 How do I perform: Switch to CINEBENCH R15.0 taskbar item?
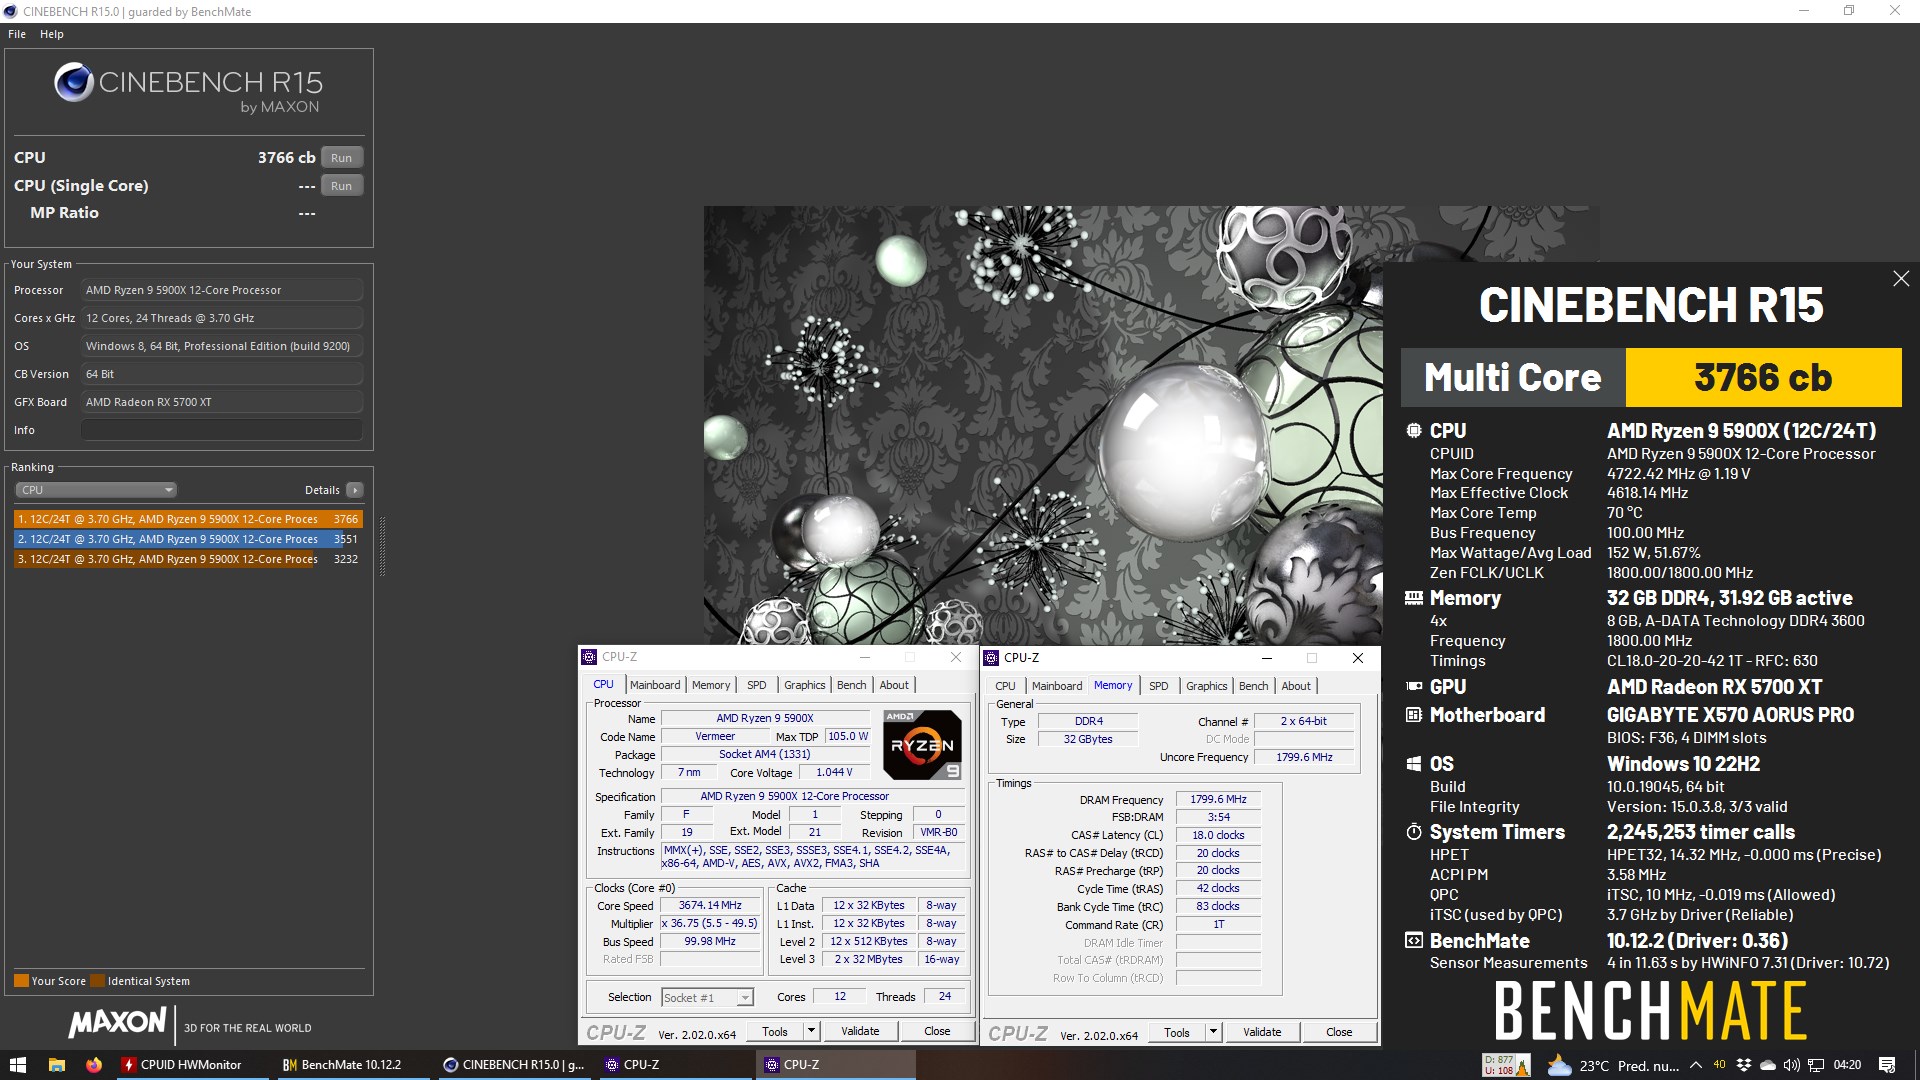514,1065
